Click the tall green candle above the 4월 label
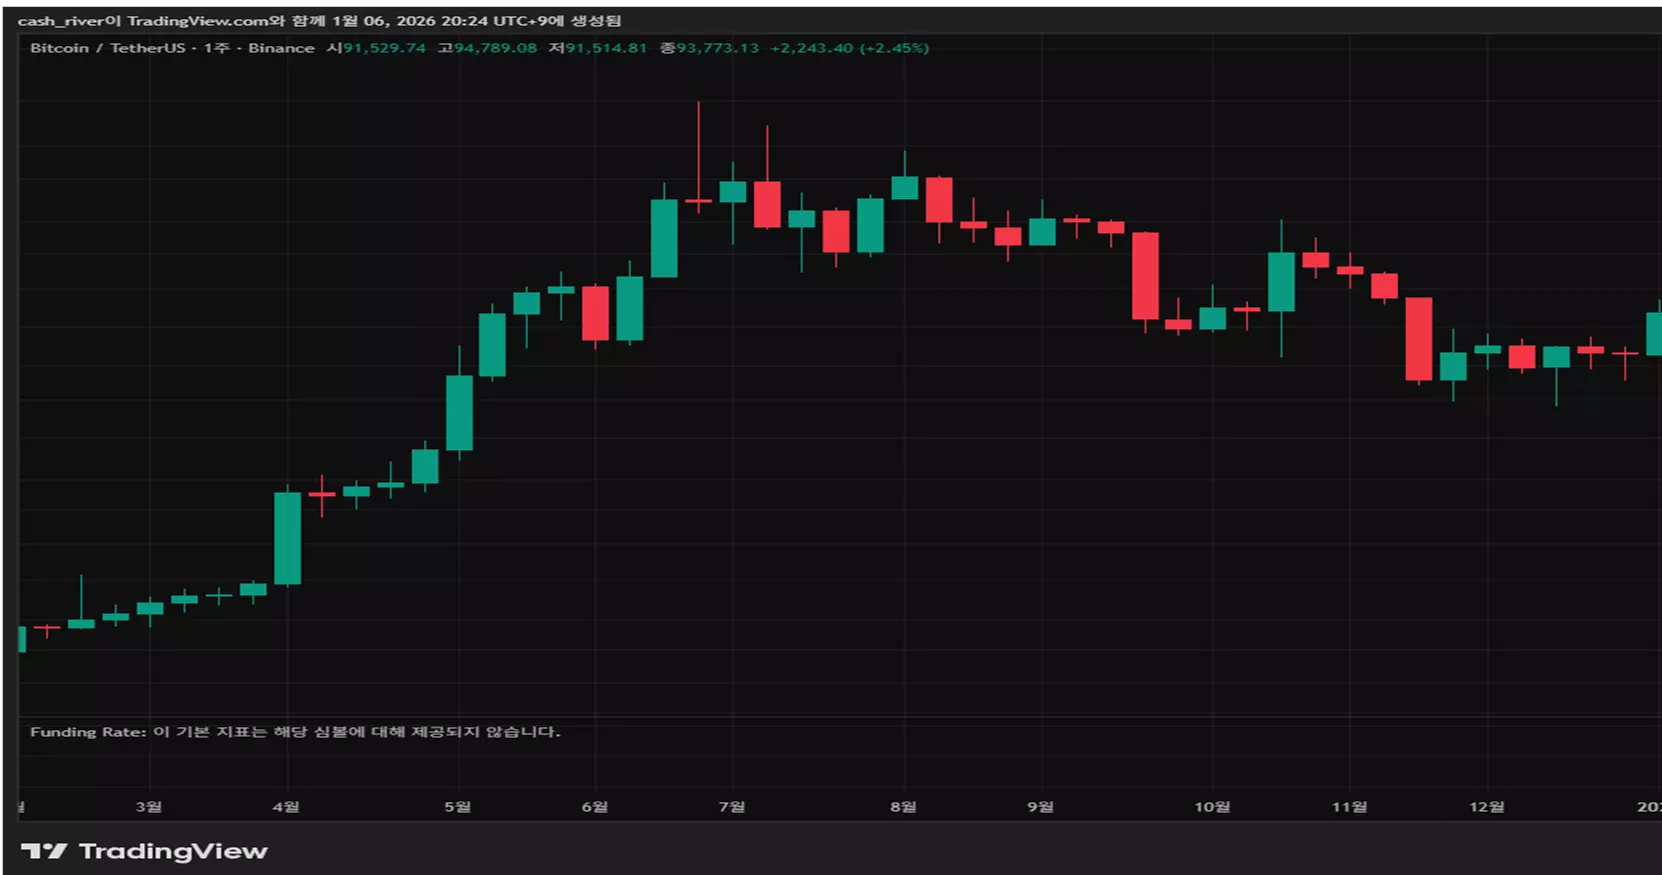This screenshot has height=875, width=1662. (x=288, y=538)
